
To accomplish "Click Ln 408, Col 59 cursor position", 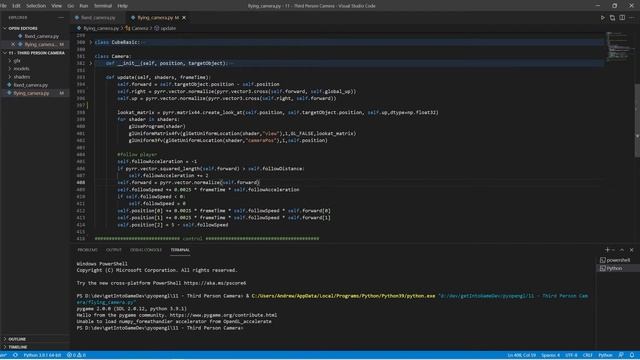I will tap(522, 355).
